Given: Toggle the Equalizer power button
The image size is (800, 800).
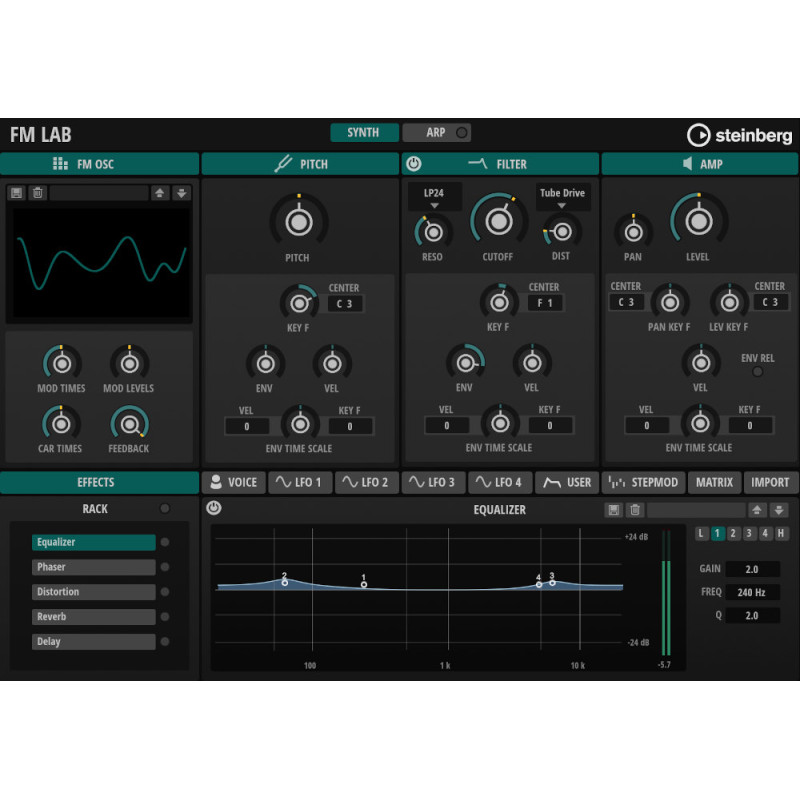Looking at the screenshot, I should point(214,508).
